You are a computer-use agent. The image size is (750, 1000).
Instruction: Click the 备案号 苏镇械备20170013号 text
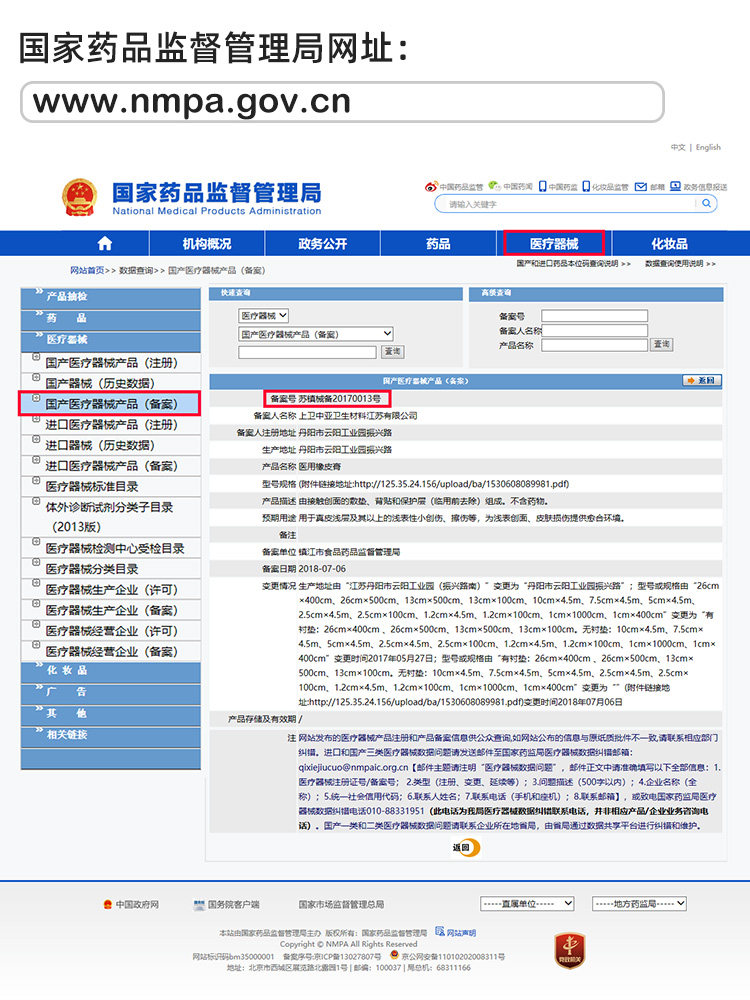coord(326,399)
